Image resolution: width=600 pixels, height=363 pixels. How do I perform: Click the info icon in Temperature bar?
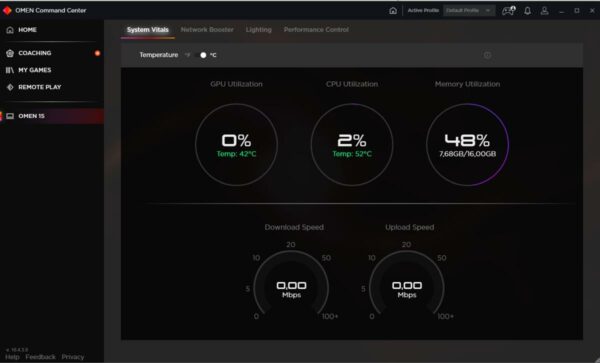(487, 55)
